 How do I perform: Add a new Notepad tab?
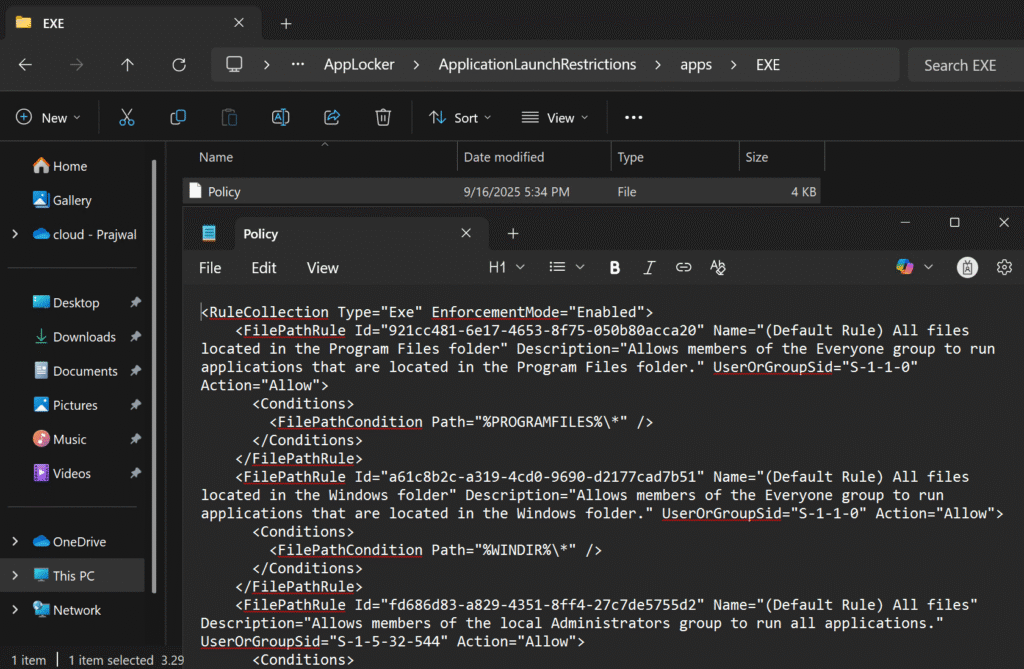pyautogui.click(x=513, y=234)
